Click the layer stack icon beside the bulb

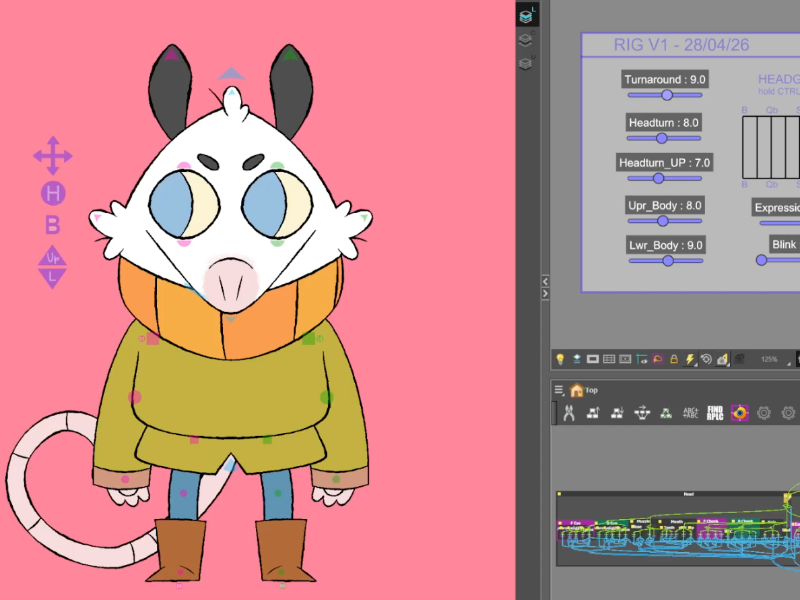pos(577,359)
